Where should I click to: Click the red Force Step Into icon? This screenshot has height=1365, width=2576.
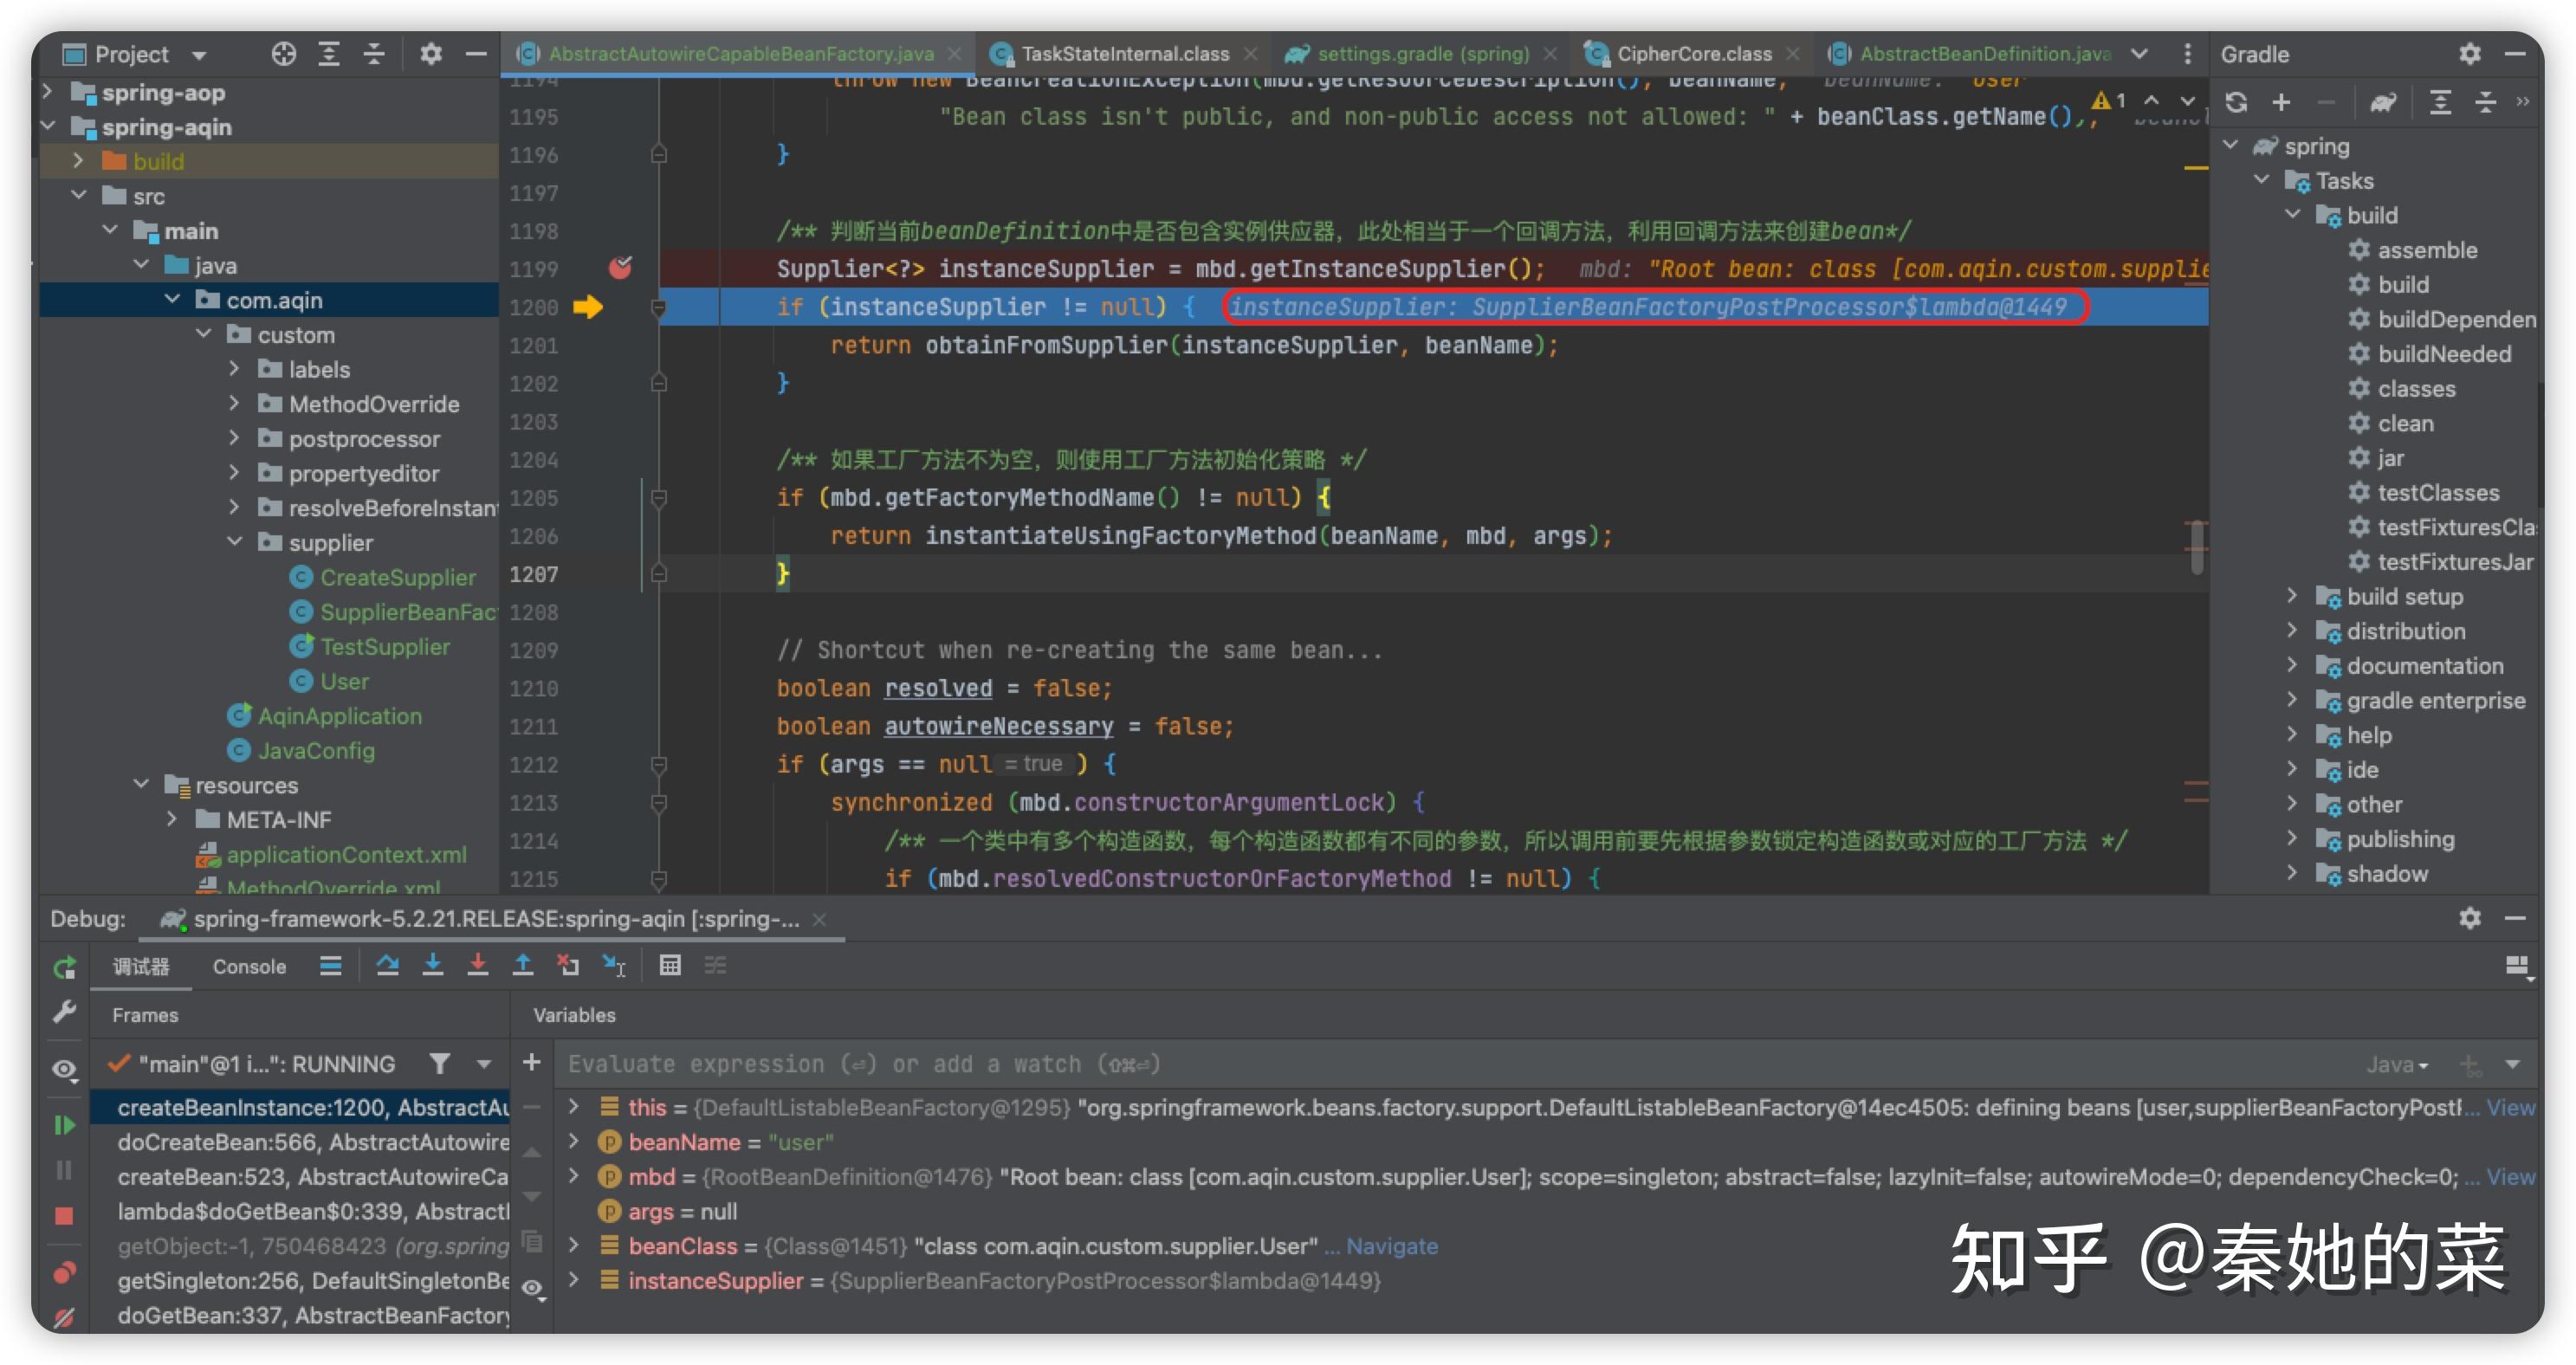[478, 965]
